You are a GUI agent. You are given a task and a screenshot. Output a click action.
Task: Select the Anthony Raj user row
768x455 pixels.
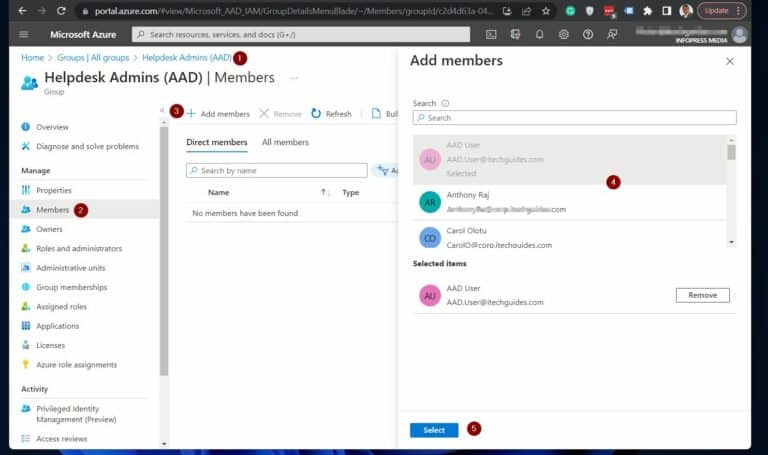(569, 202)
